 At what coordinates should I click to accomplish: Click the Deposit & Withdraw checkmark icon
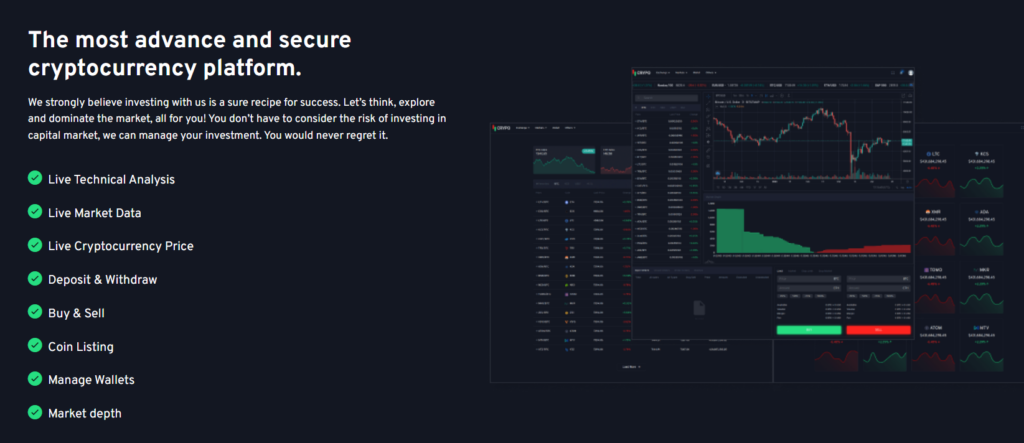[35, 279]
